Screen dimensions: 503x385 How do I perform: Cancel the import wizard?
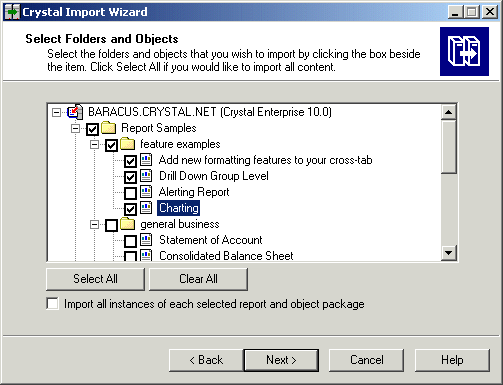point(367,360)
